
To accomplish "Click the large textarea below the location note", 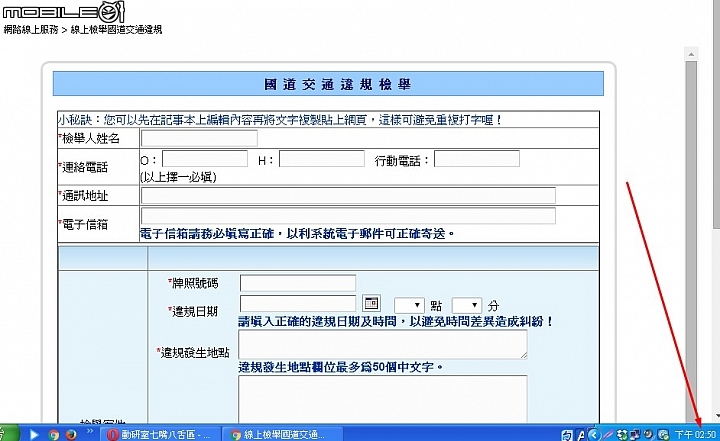I will click(382, 400).
